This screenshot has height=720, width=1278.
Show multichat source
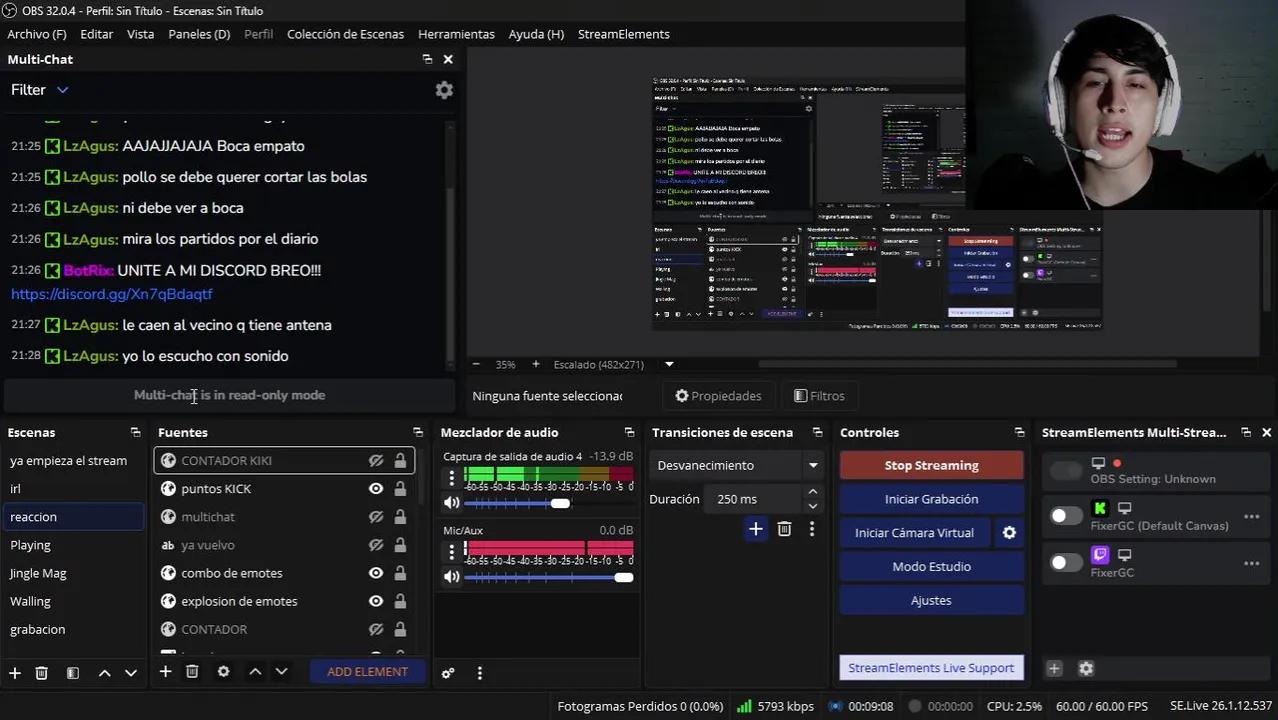coord(376,517)
